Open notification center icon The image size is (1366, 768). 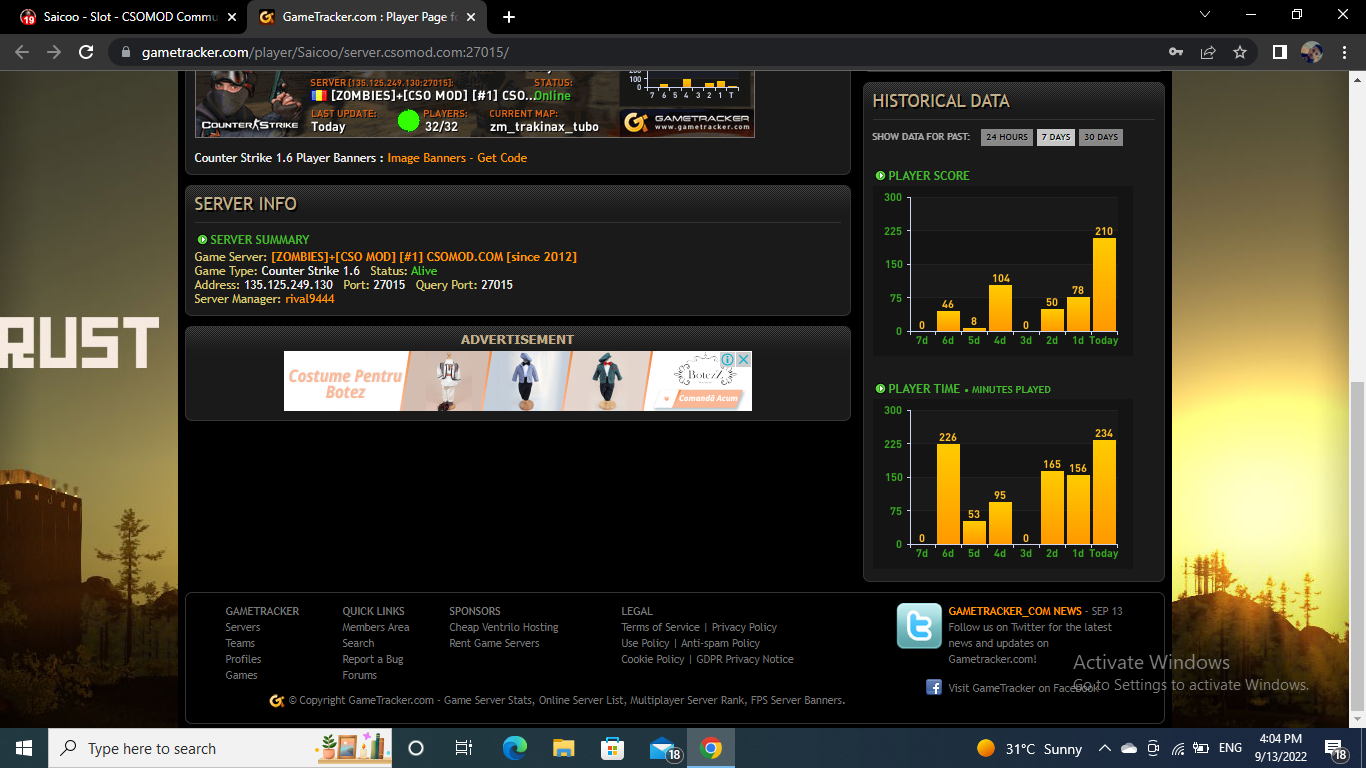[x=1336, y=748]
